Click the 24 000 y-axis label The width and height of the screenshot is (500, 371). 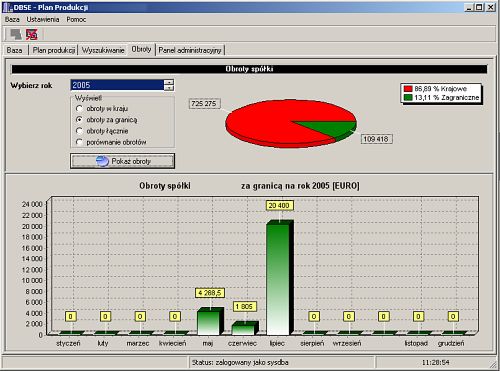tap(32, 204)
